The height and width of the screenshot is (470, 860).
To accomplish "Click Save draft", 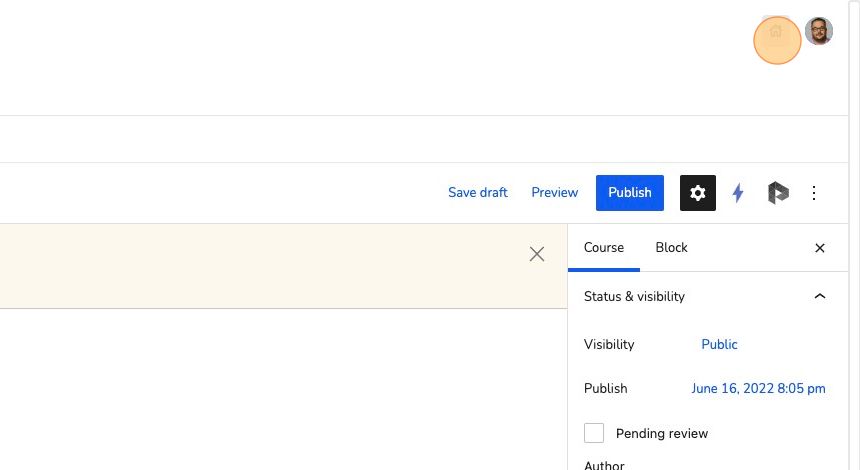I will pyautogui.click(x=478, y=192).
